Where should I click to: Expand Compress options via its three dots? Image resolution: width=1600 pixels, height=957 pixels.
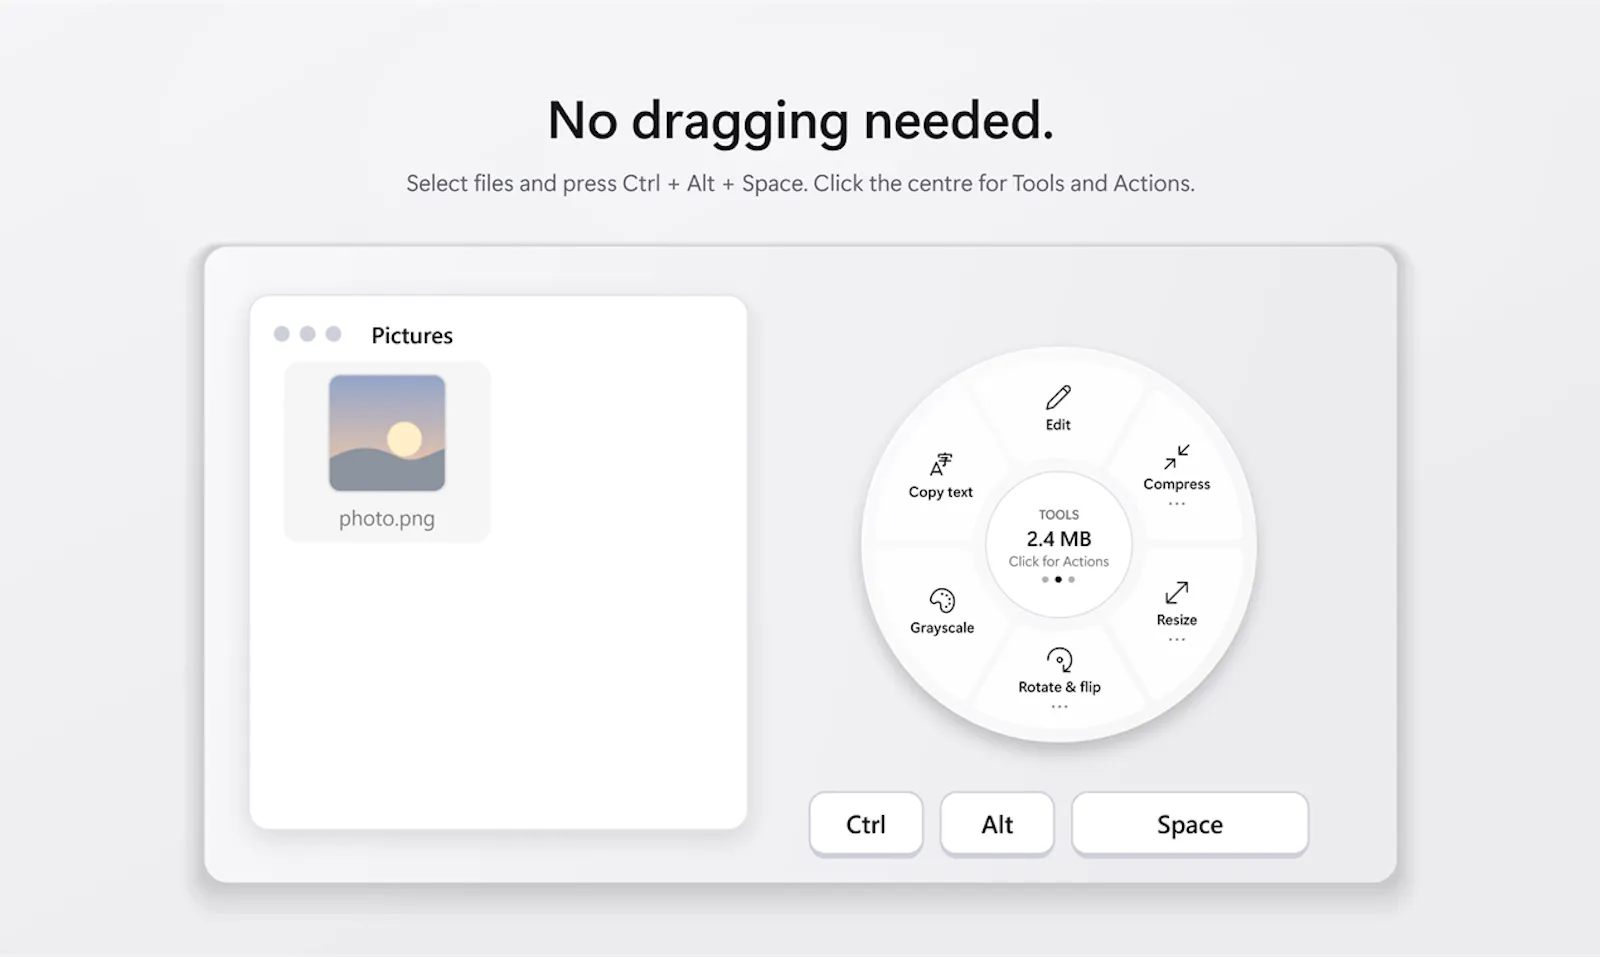[x=1177, y=504]
